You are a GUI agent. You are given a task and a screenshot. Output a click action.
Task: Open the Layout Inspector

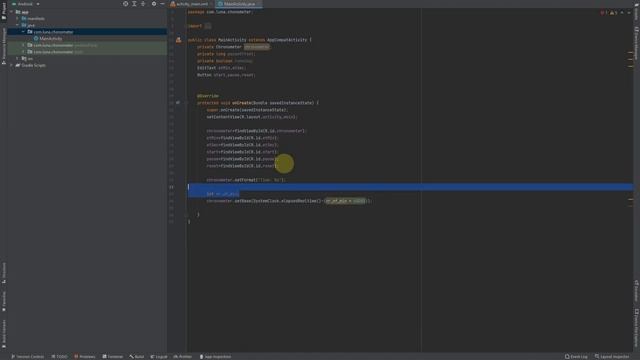click(612, 356)
